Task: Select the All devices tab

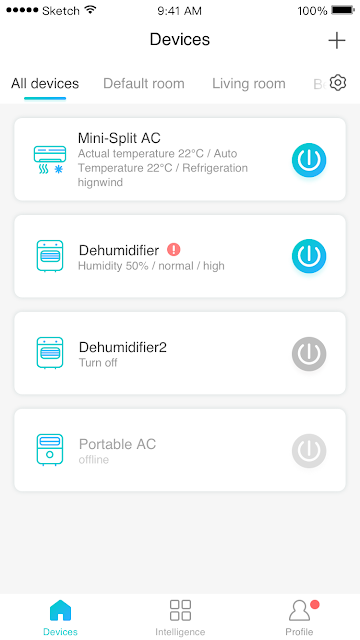Action: 45,83
